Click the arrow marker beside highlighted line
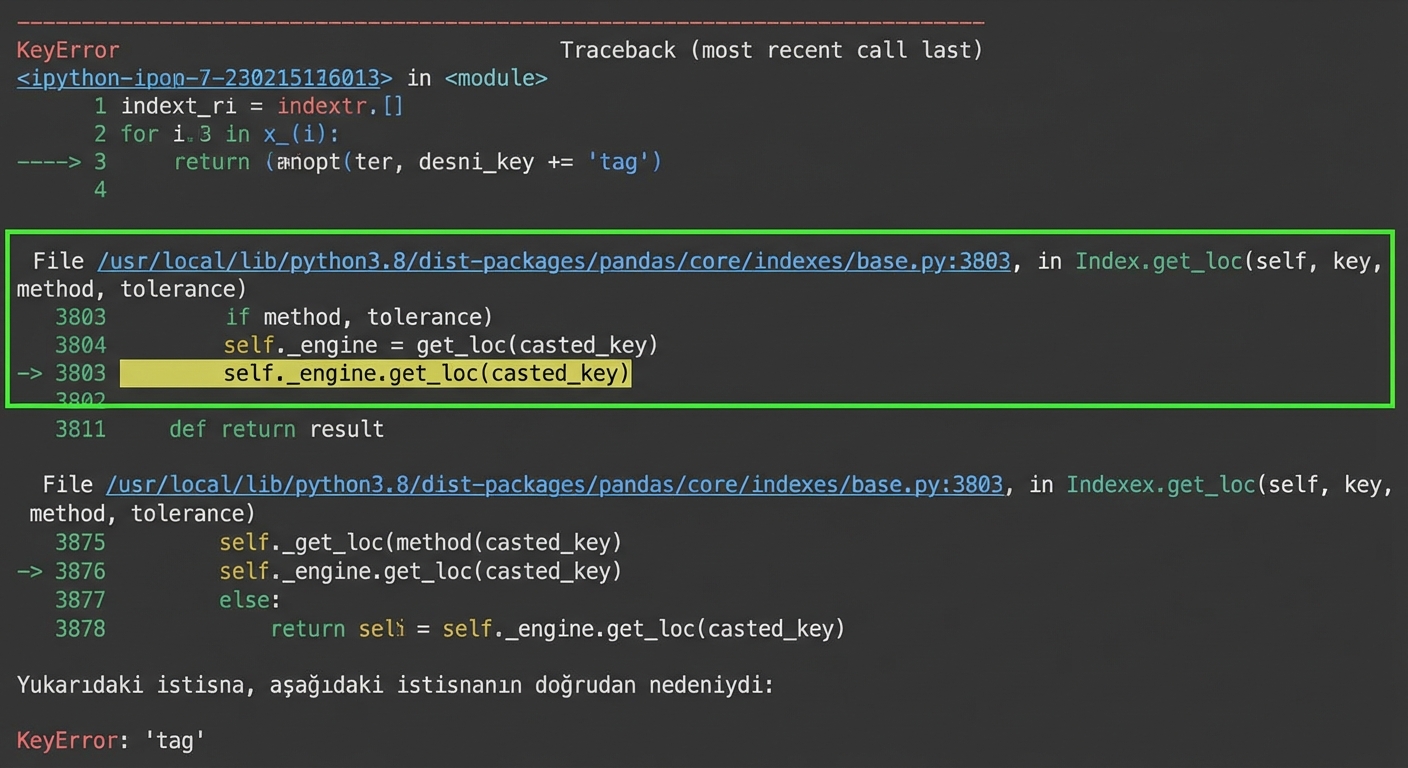 pos(30,373)
